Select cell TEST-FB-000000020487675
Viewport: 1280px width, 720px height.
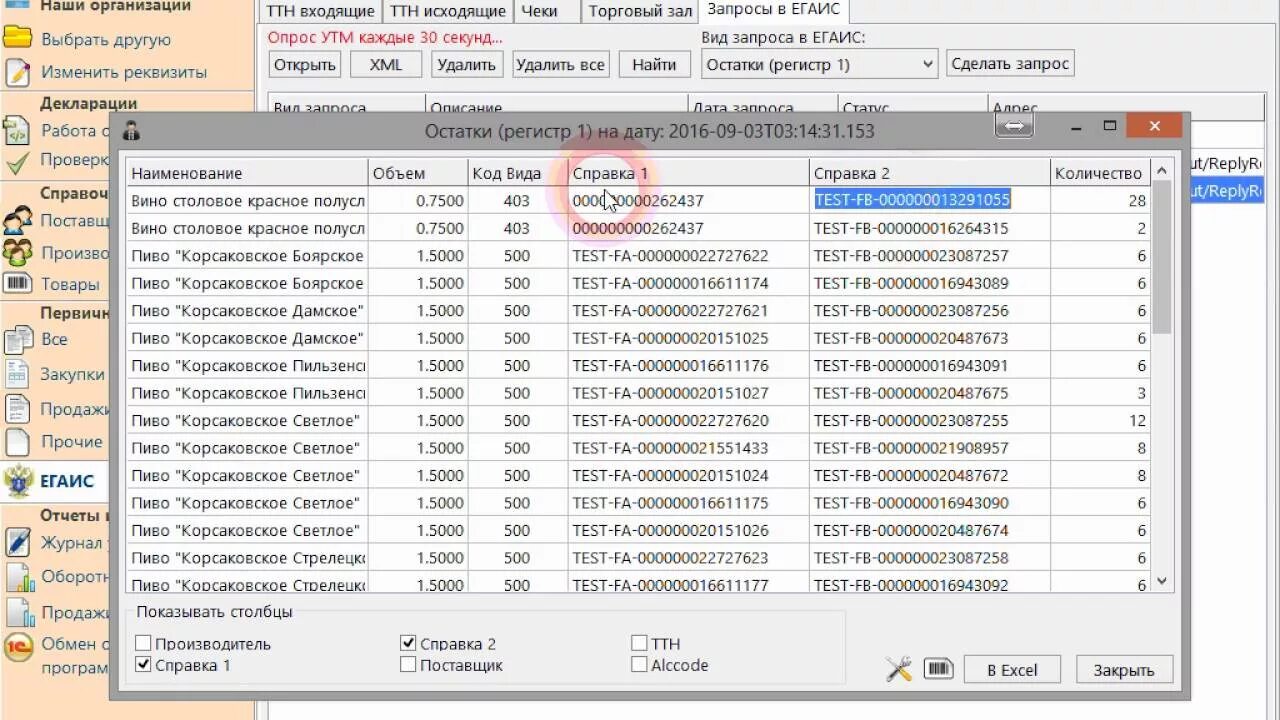click(x=930, y=393)
